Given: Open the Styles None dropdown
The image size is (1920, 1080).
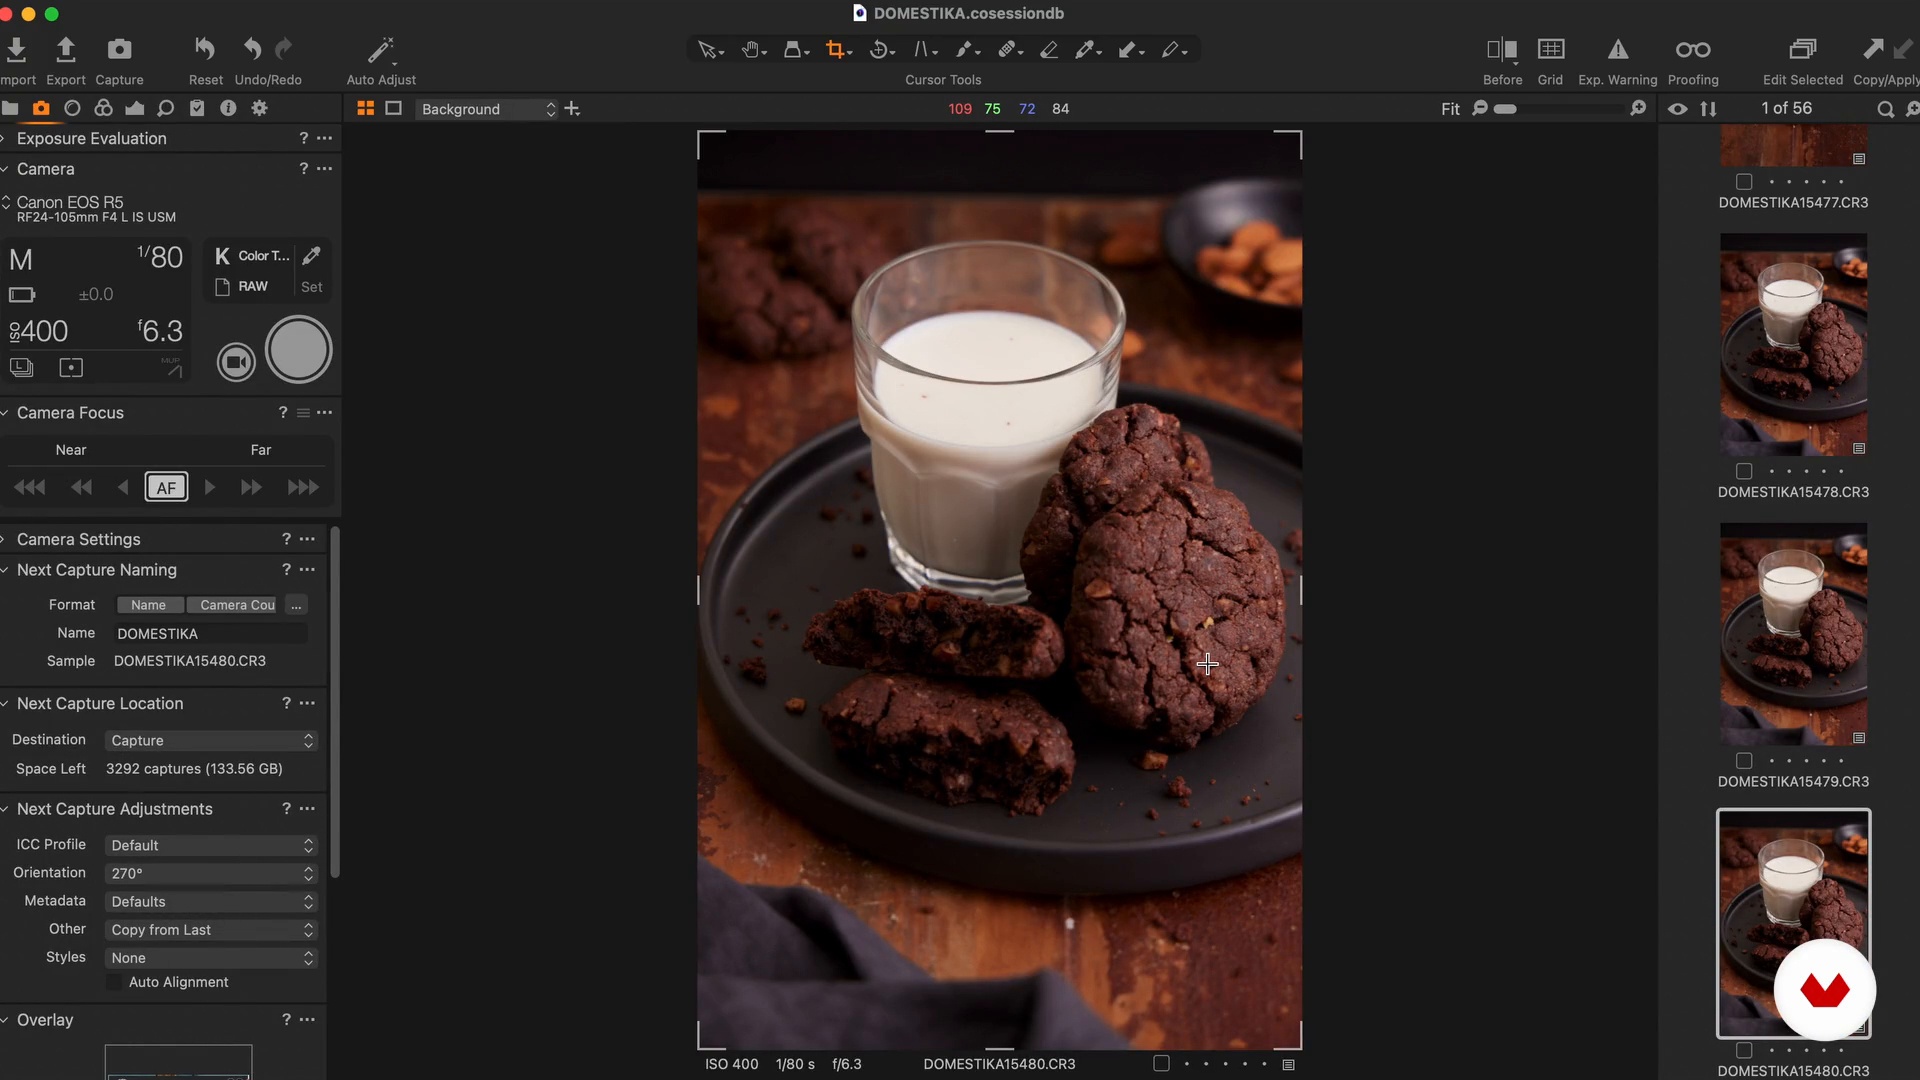Looking at the screenshot, I should 211,957.
